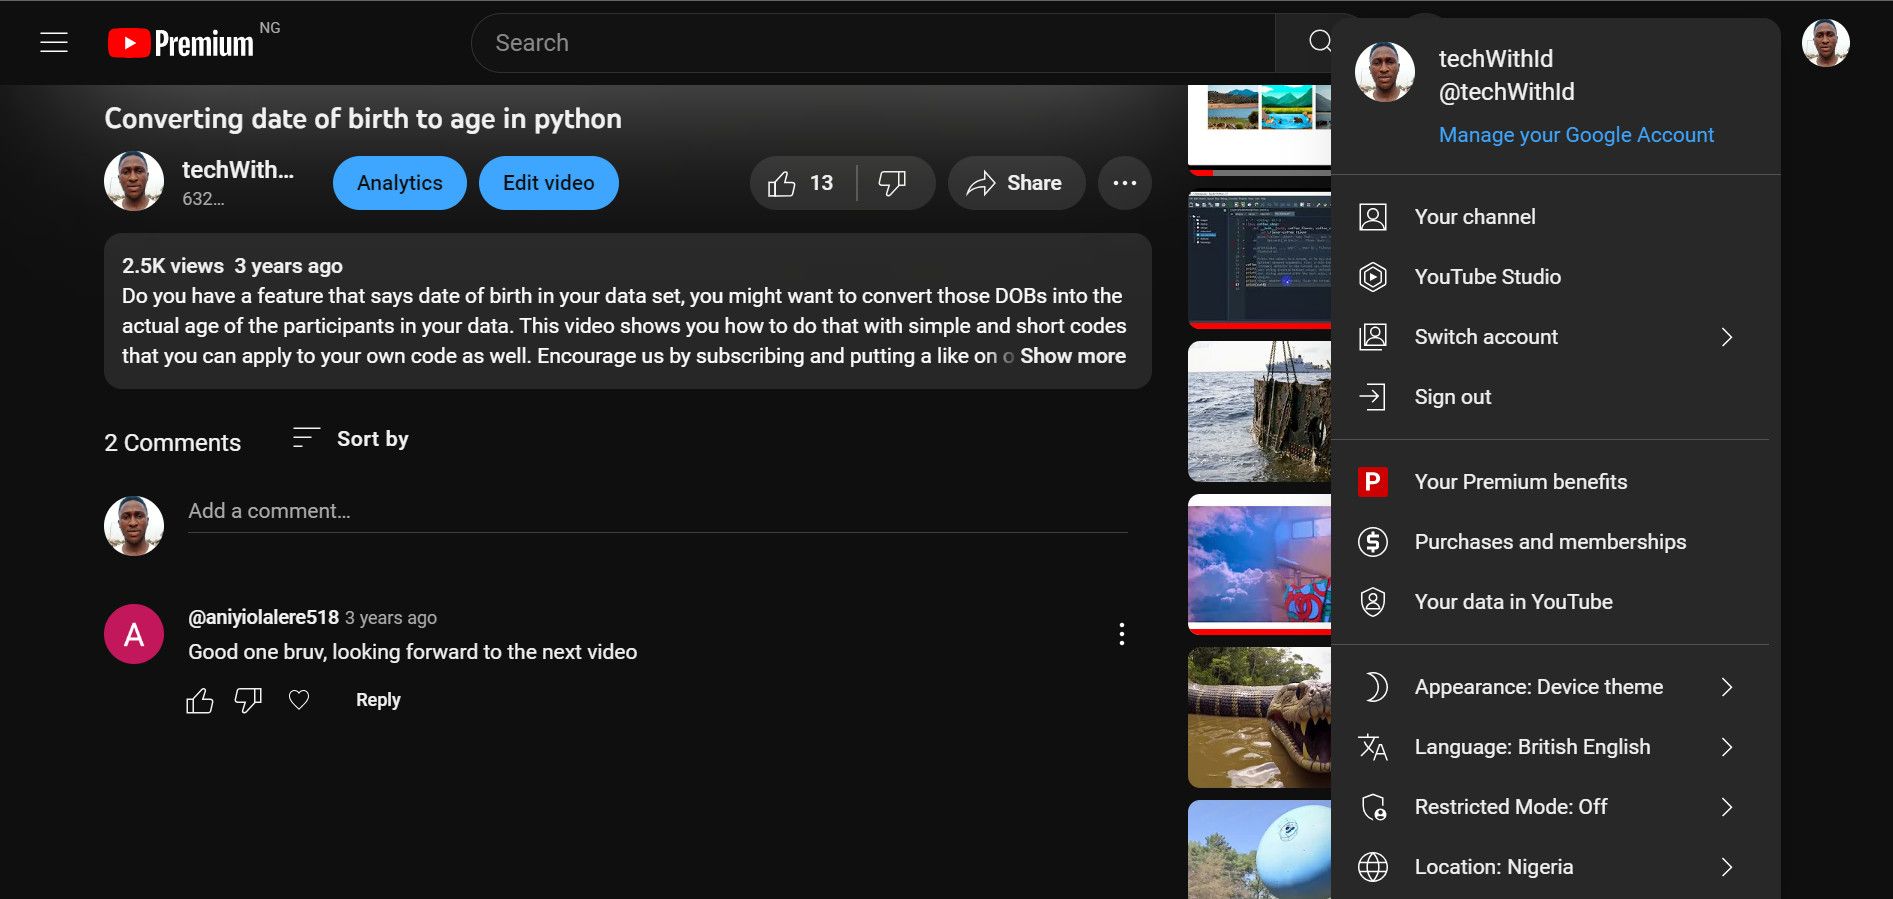Viewport: 1893px width, 899px height.
Task: Click the @techWithId handle text
Action: tap(1507, 92)
